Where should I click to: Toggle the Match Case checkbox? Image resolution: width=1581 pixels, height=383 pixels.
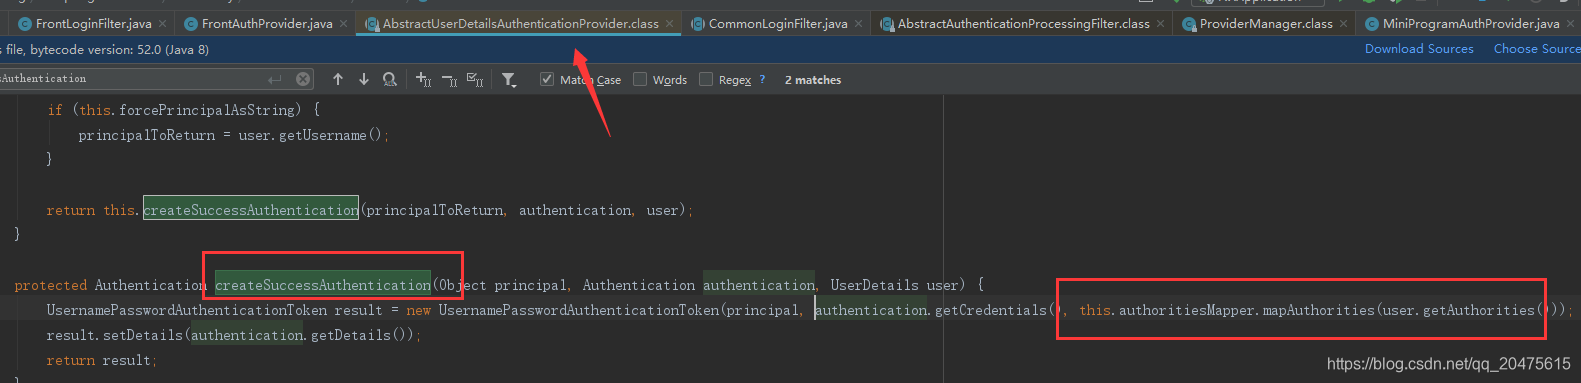pos(547,79)
